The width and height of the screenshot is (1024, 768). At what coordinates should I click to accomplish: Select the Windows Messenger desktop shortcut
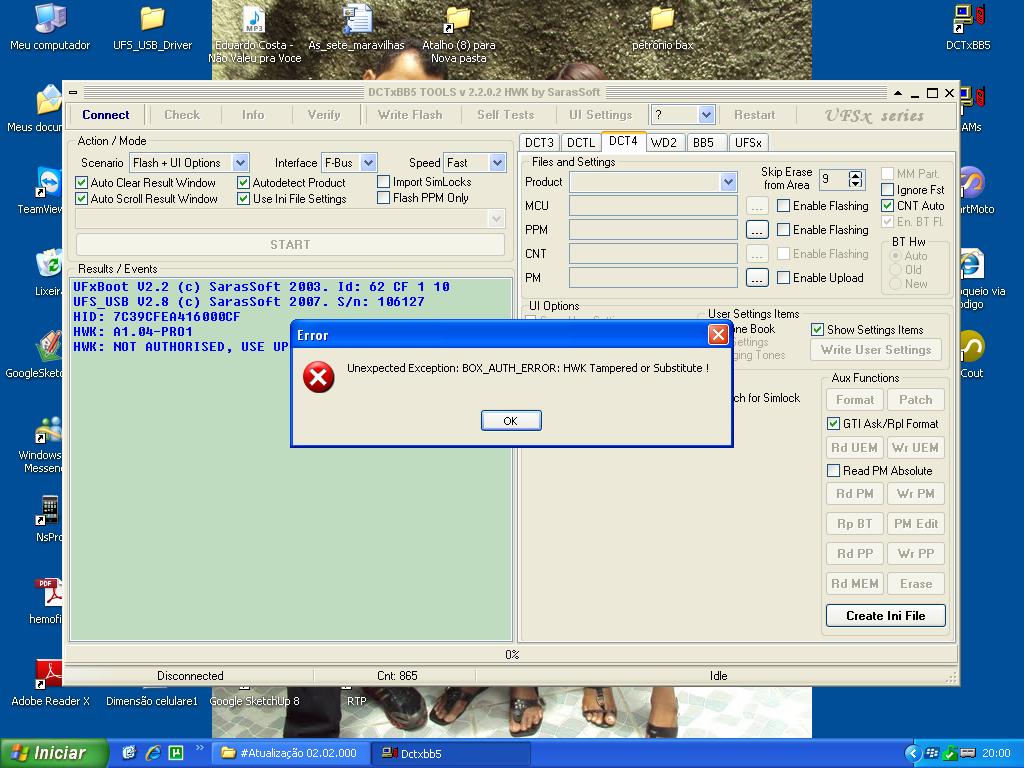point(49,430)
